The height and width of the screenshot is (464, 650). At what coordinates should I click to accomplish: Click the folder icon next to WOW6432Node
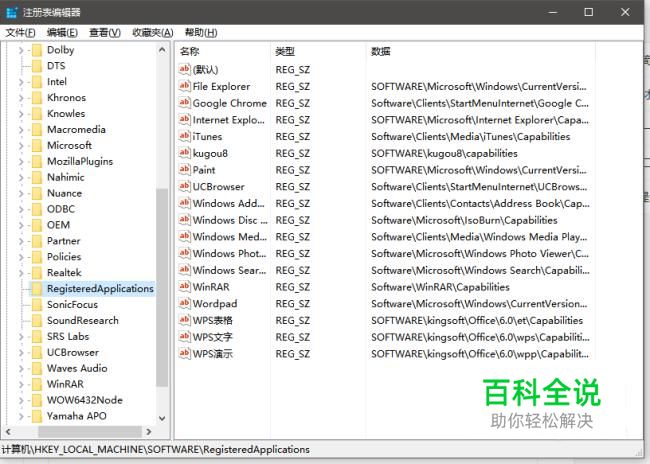click(37, 400)
